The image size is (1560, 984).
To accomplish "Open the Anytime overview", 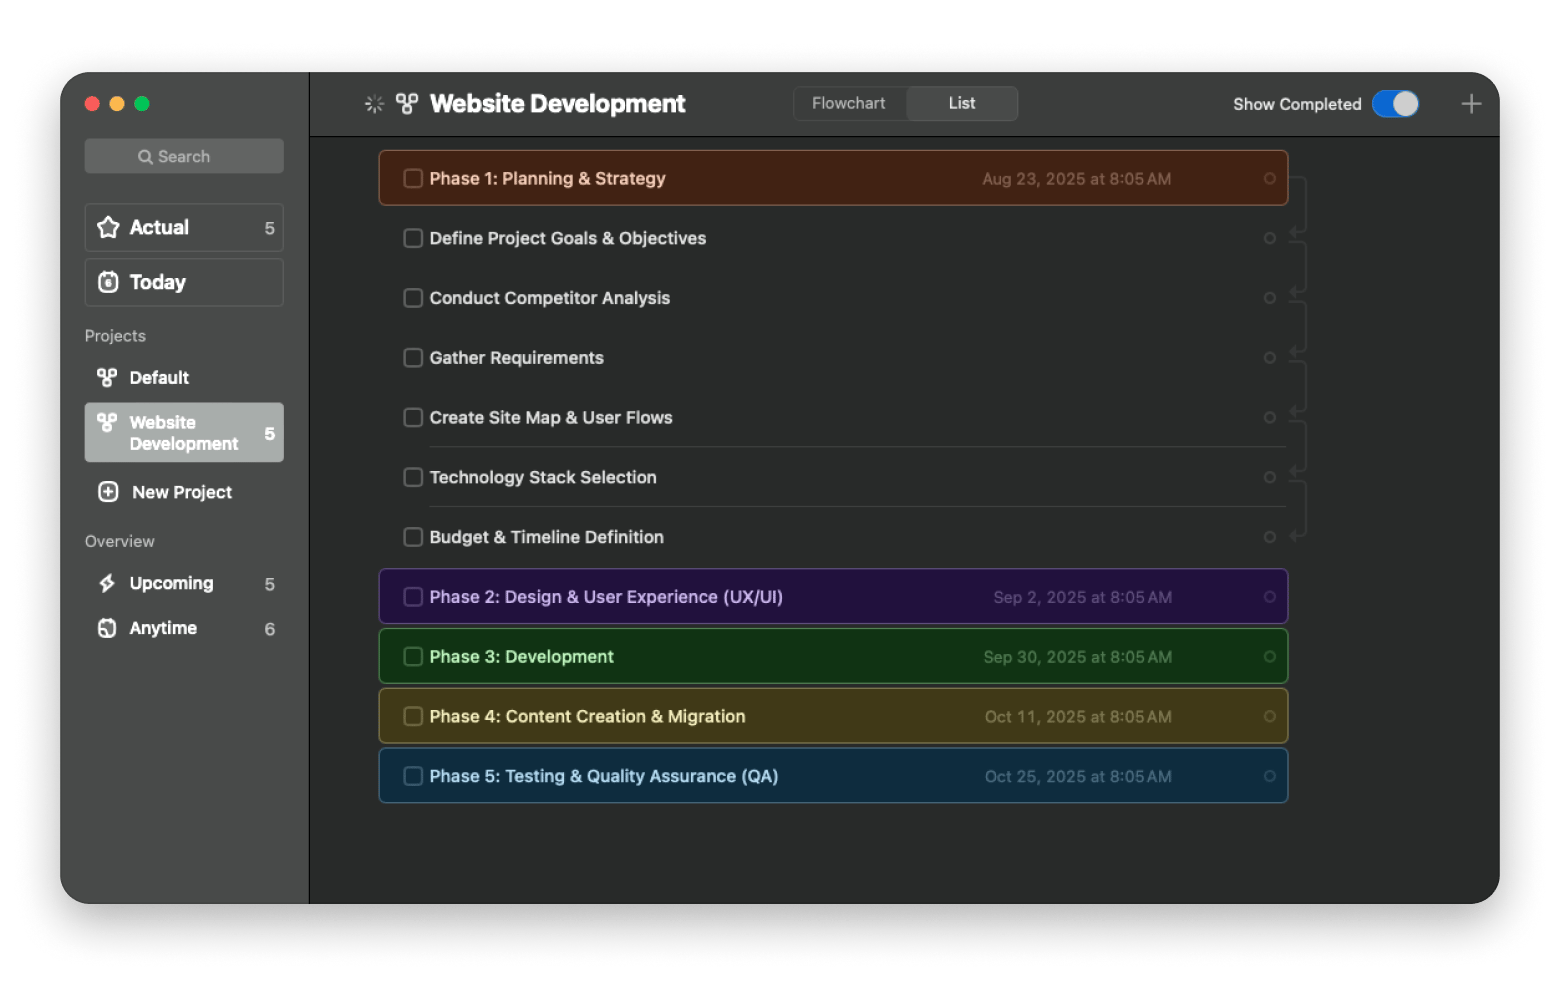I will (184, 628).
